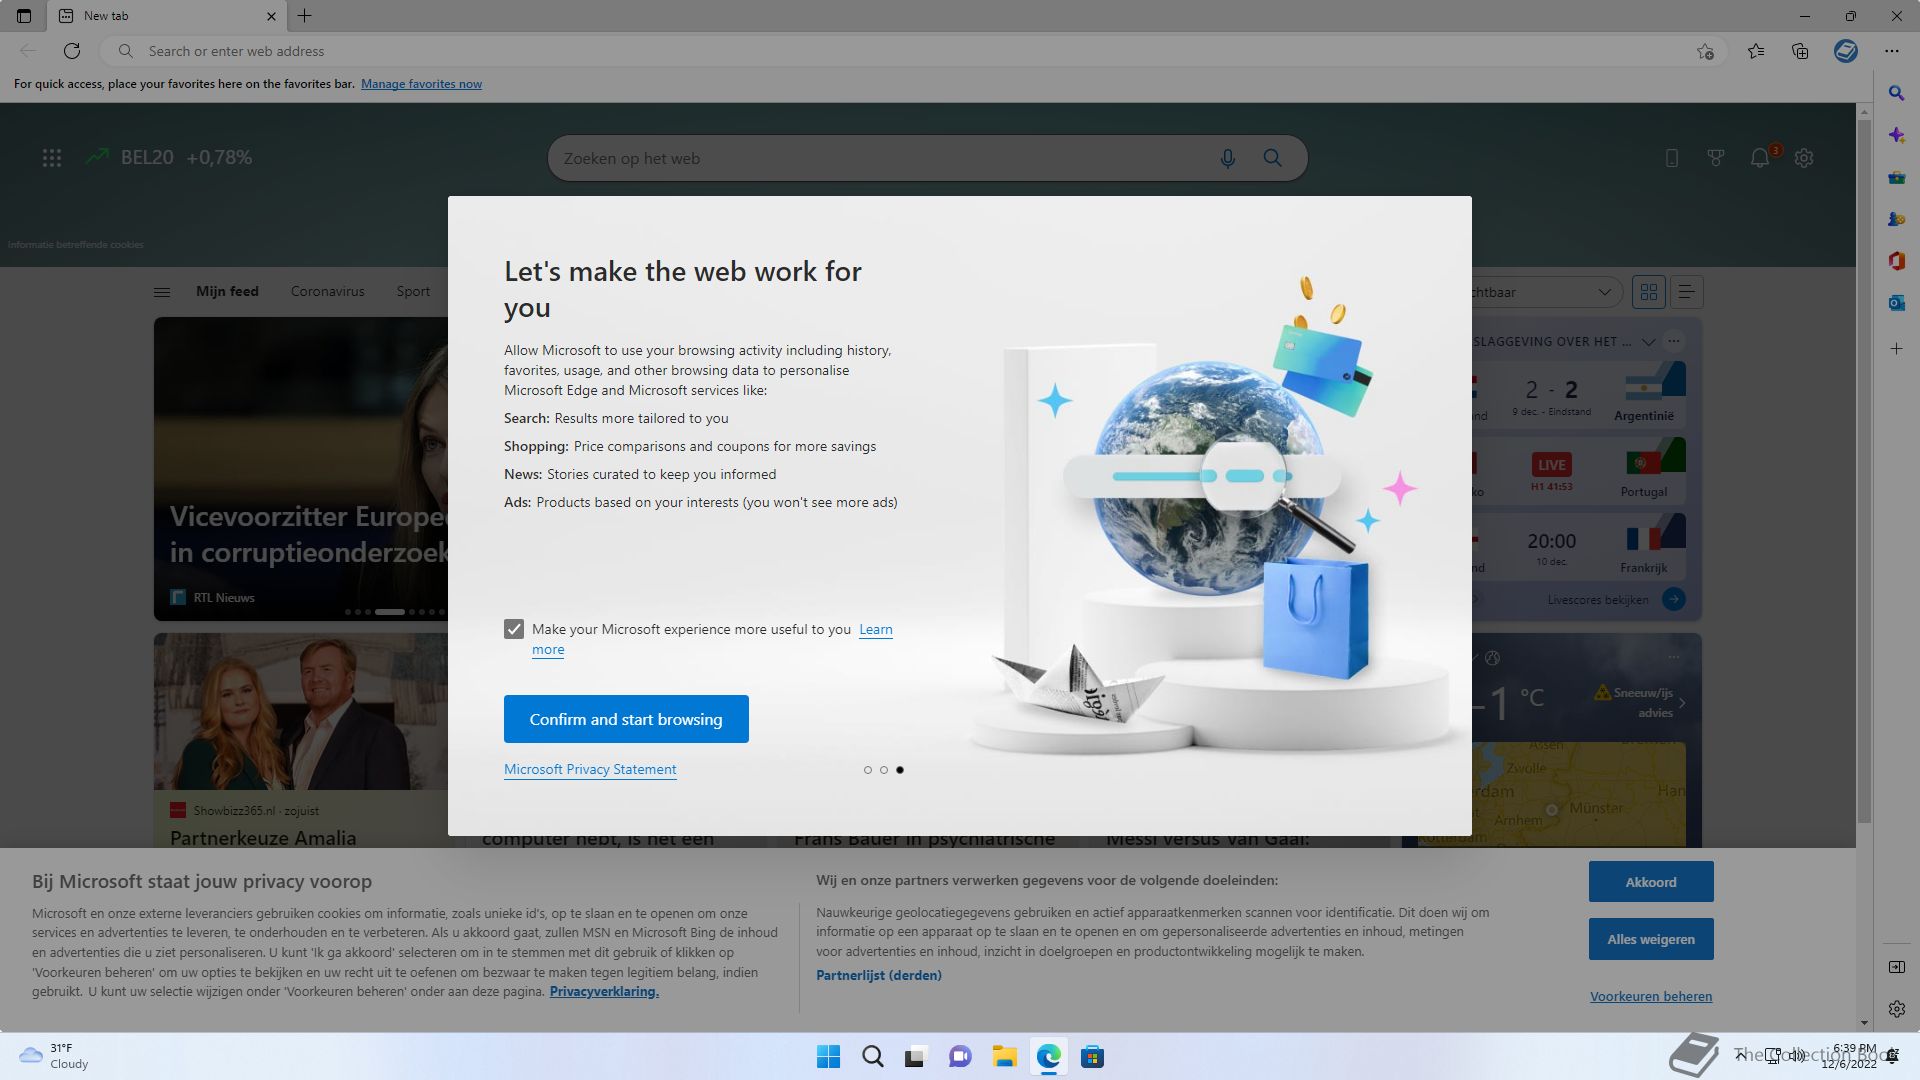This screenshot has height=1080, width=1920.
Task: Open the profile avatar icon
Action: pos(1846,51)
